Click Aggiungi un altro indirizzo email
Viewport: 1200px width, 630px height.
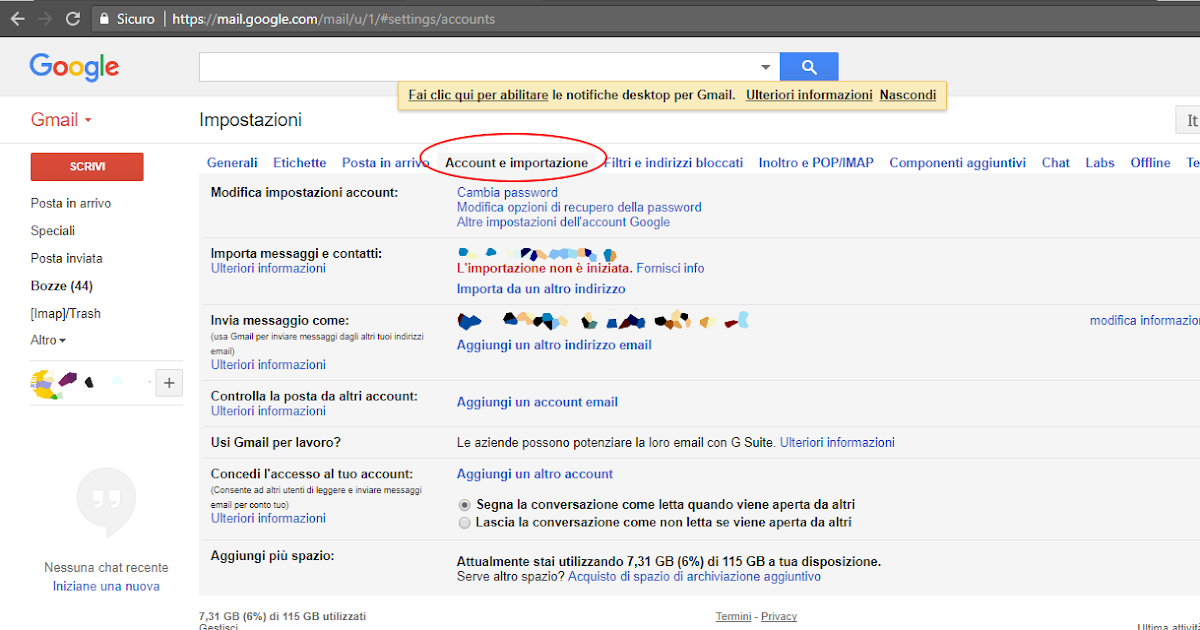554,345
